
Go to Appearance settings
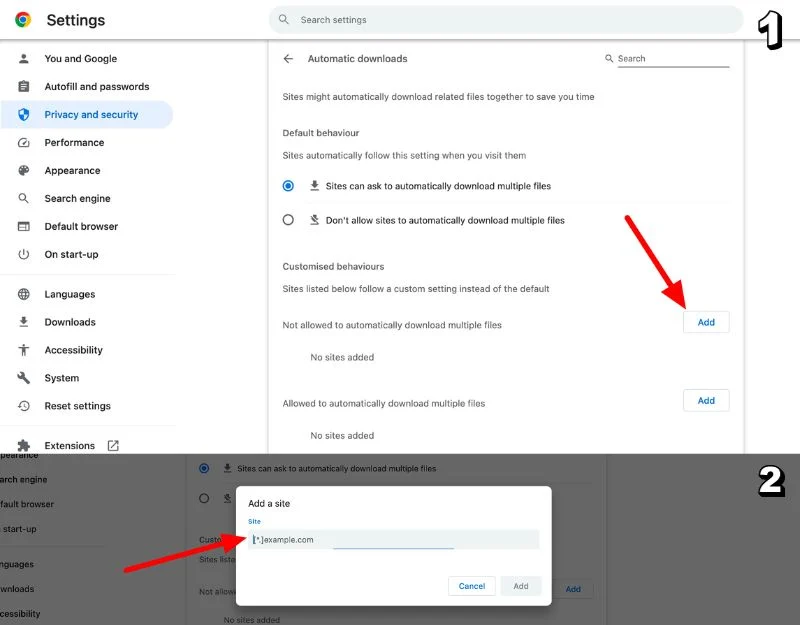tap(72, 170)
